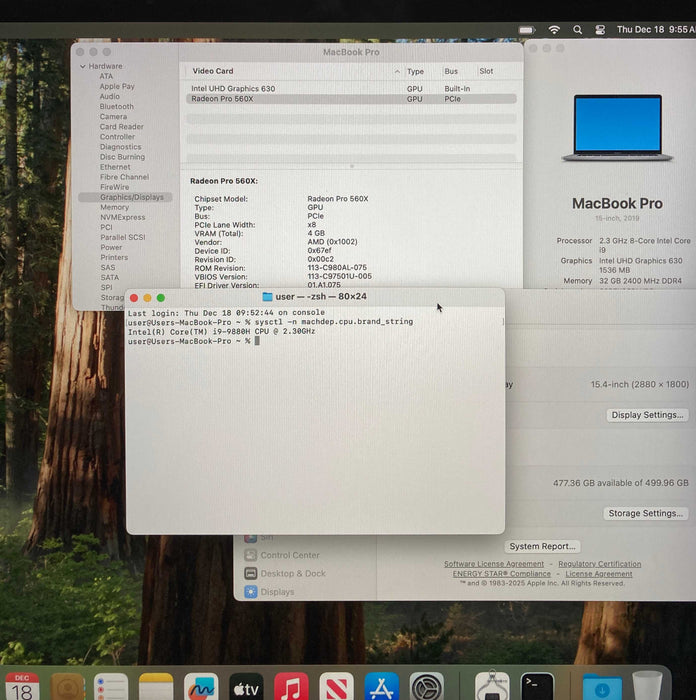The width and height of the screenshot is (696, 700).
Task: Open Calendar in the Dock
Action: (x=22, y=687)
